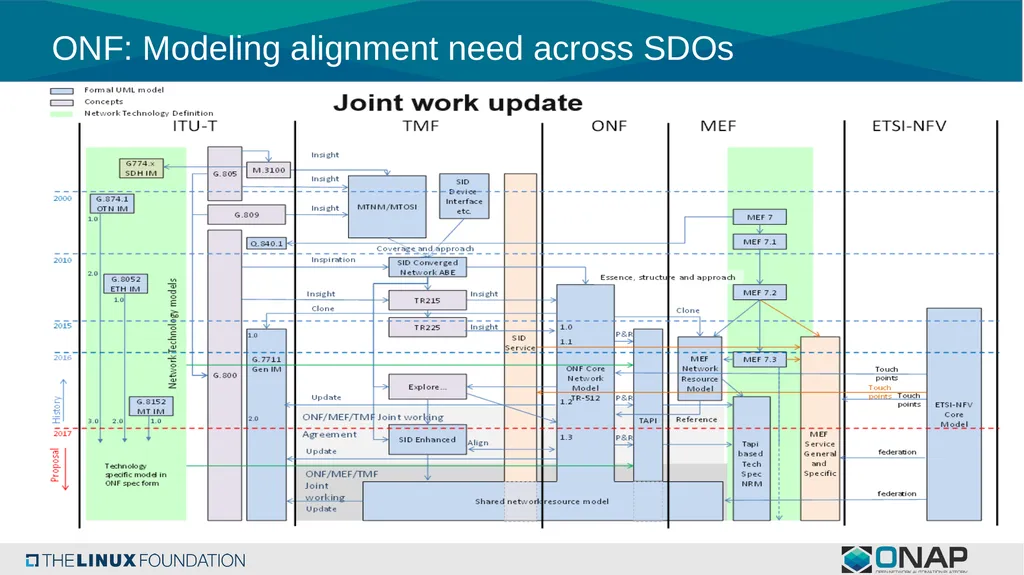This screenshot has width=1024, height=575.
Task: Click the MEF 7.2 box
Action: (x=760, y=292)
